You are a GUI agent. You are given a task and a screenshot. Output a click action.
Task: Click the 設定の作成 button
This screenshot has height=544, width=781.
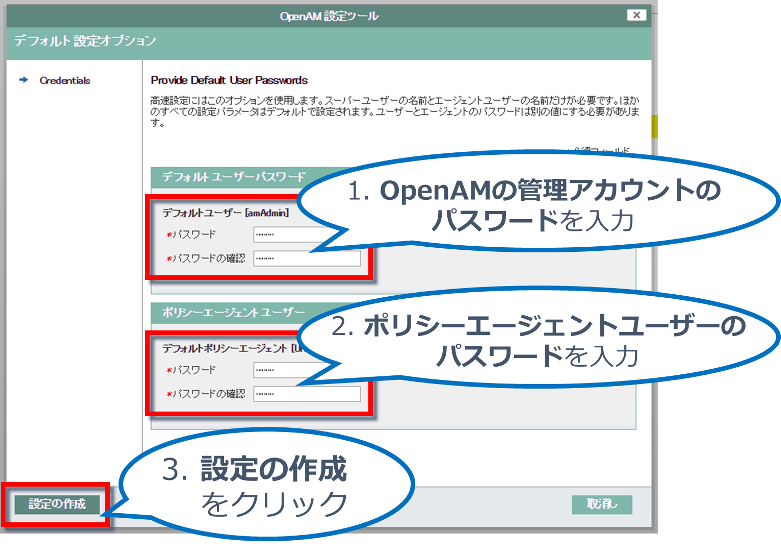[x=57, y=504]
